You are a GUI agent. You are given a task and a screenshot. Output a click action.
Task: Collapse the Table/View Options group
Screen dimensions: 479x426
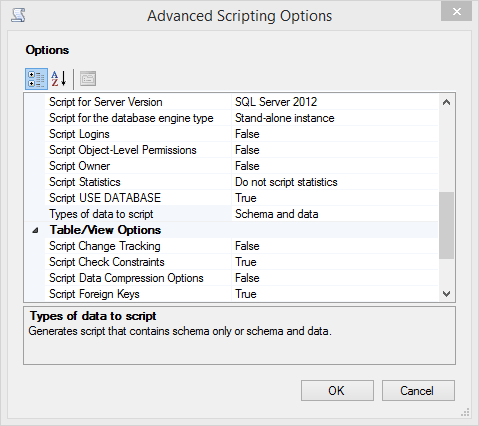click(35, 230)
